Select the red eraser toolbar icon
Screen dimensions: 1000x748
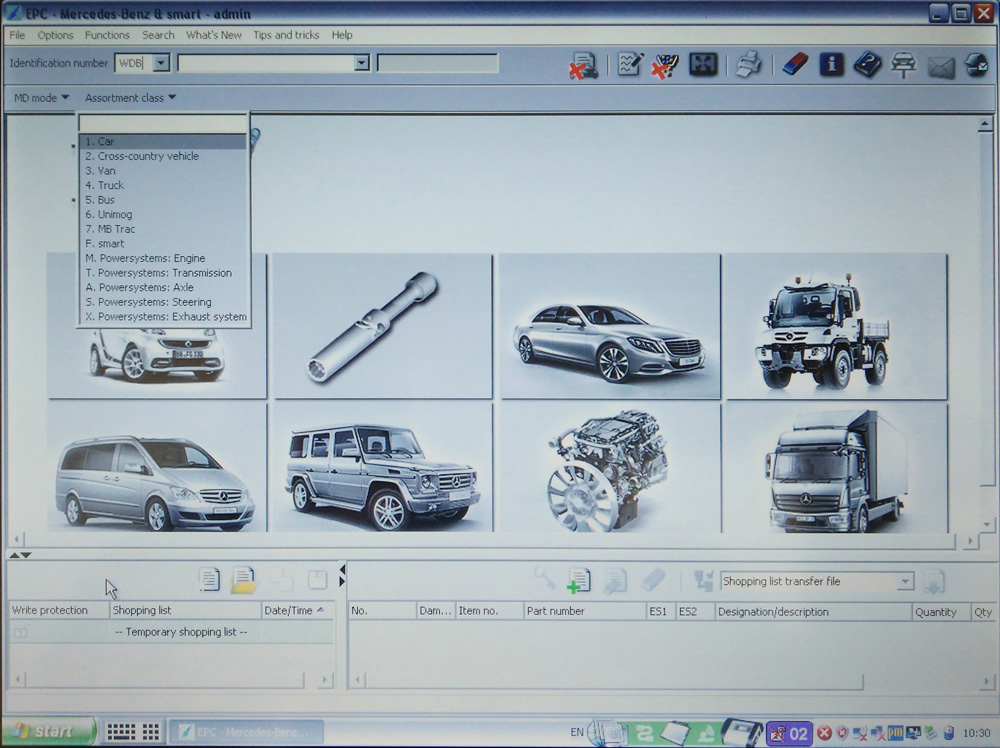coord(795,64)
